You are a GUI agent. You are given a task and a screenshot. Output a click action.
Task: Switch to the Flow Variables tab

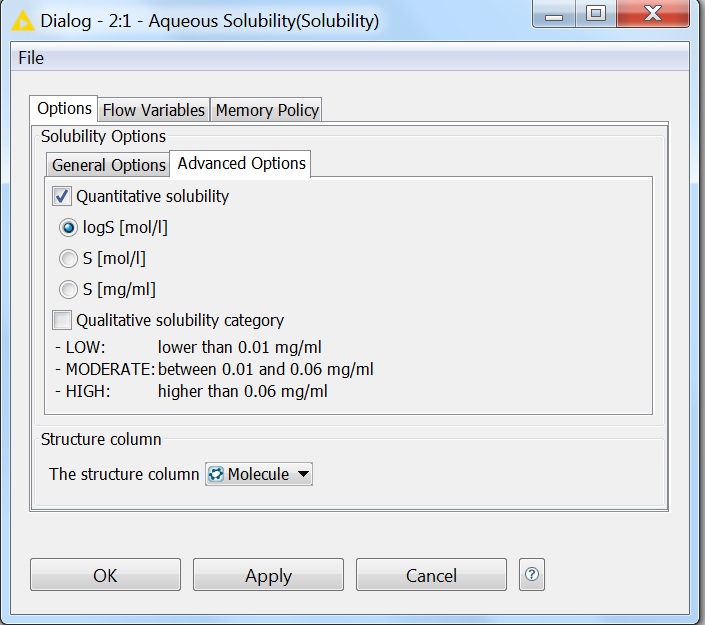coord(153,110)
